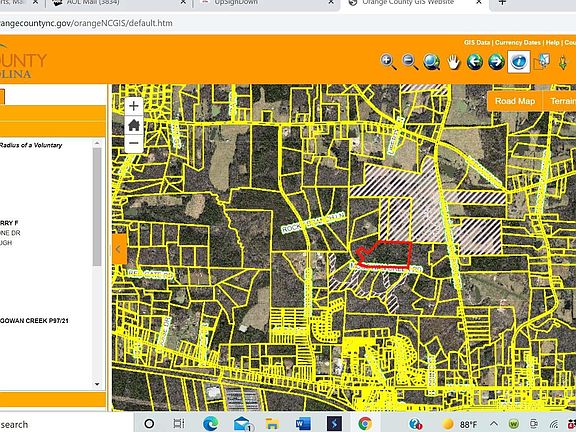Go to previous map extent arrow
The image size is (576, 432).
click(475, 61)
